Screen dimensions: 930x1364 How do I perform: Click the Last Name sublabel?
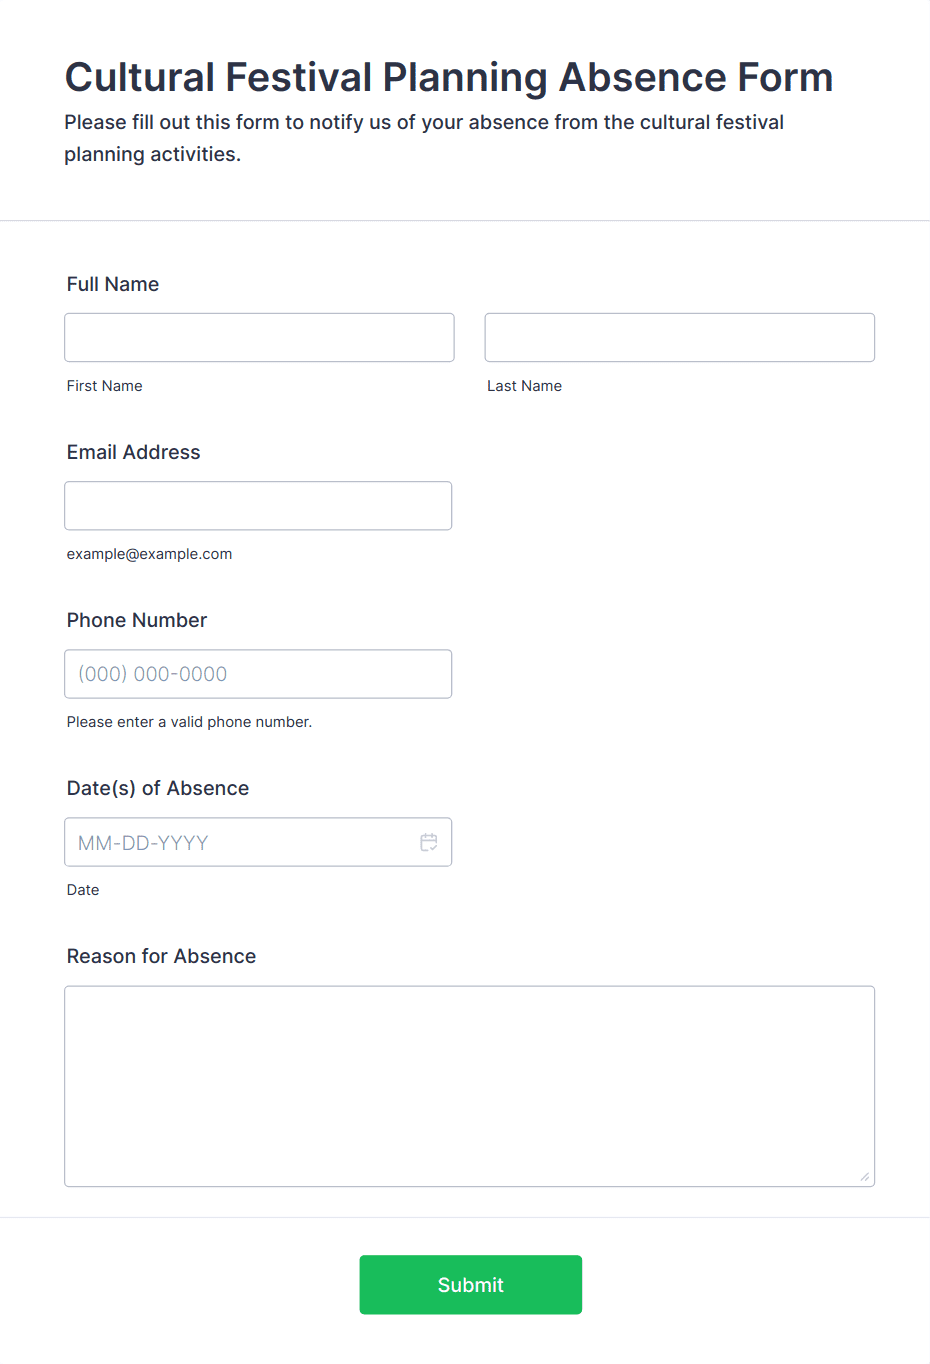pyautogui.click(x=524, y=386)
